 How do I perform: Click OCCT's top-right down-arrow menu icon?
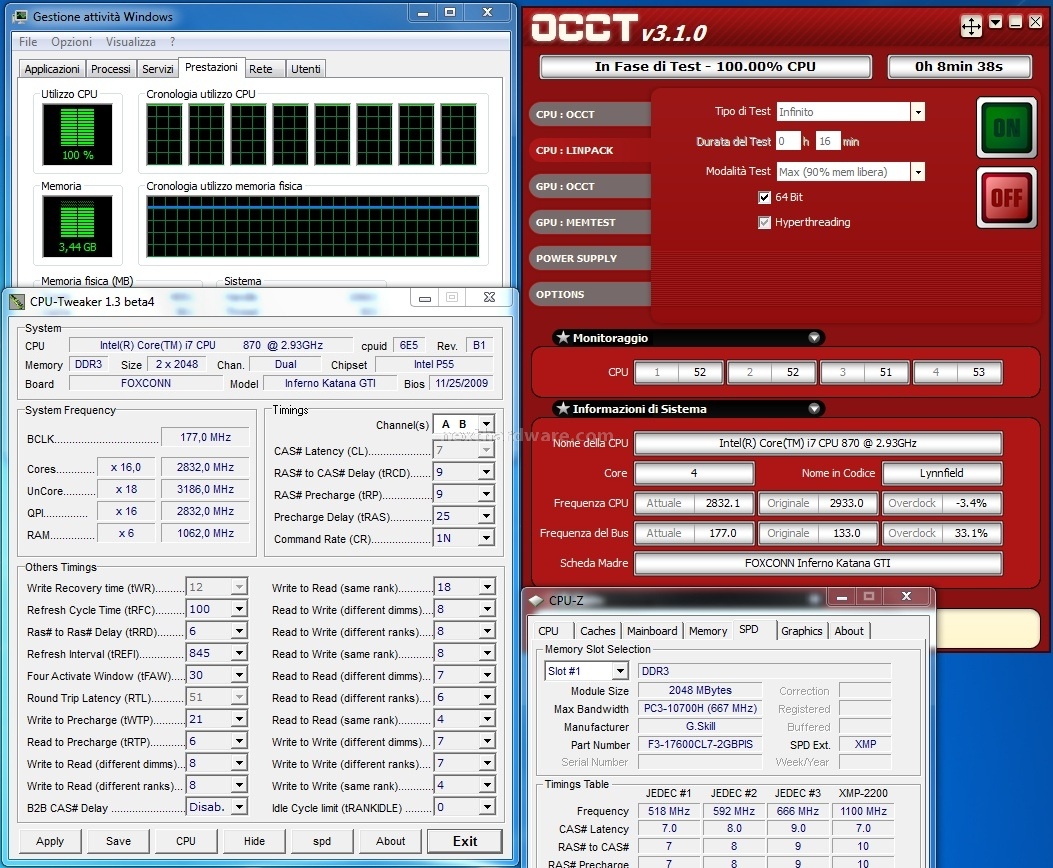click(x=995, y=22)
